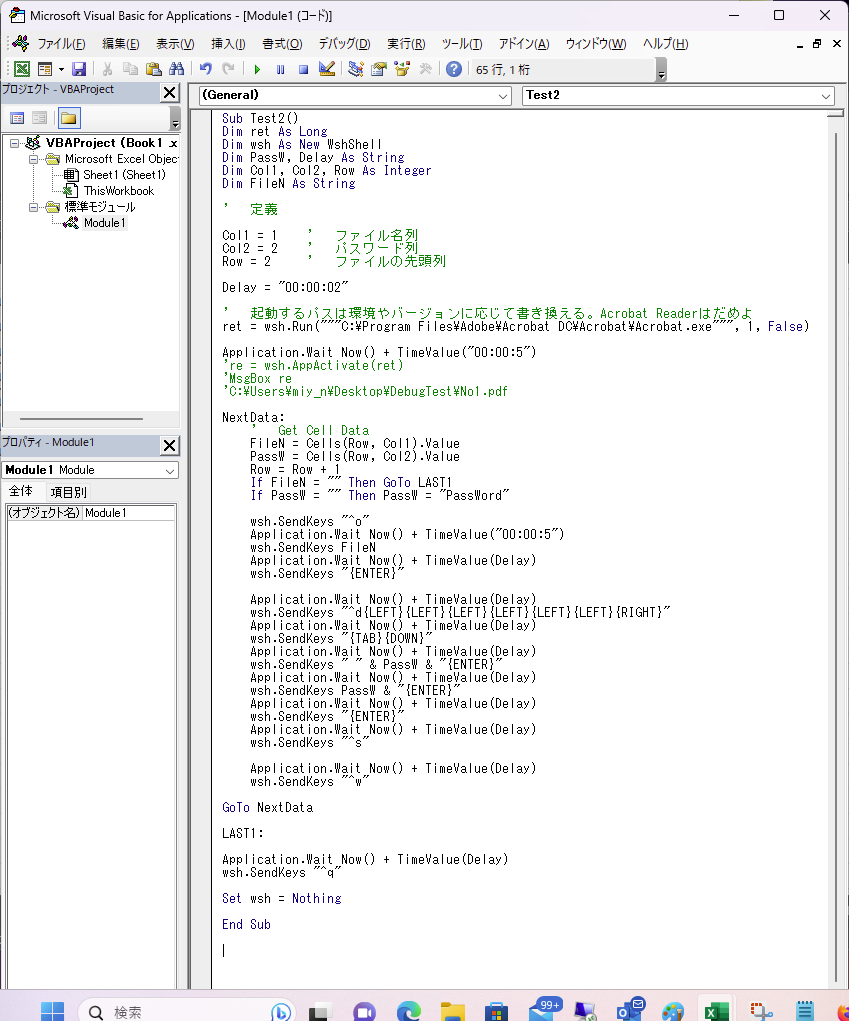Collapse the 標準モジュール folder node
849x1021 pixels.
click(34, 207)
